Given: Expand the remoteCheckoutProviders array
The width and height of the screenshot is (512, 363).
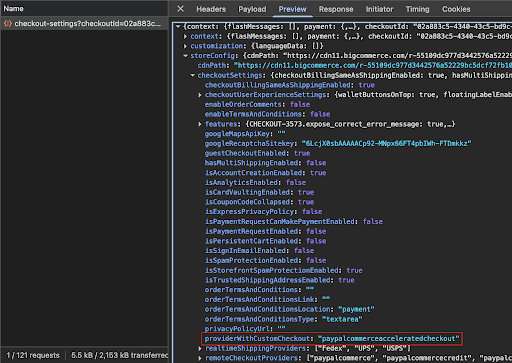Looking at the screenshot, I should [200, 358].
